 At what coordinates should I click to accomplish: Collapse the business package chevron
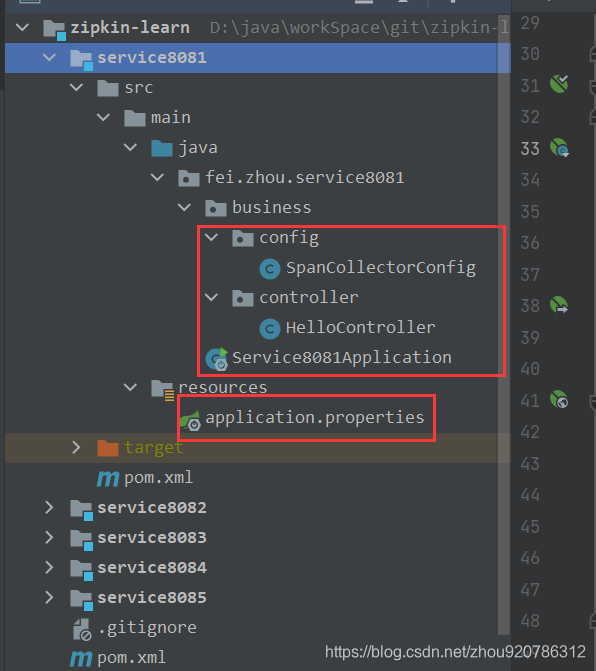(x=184, y=208)
